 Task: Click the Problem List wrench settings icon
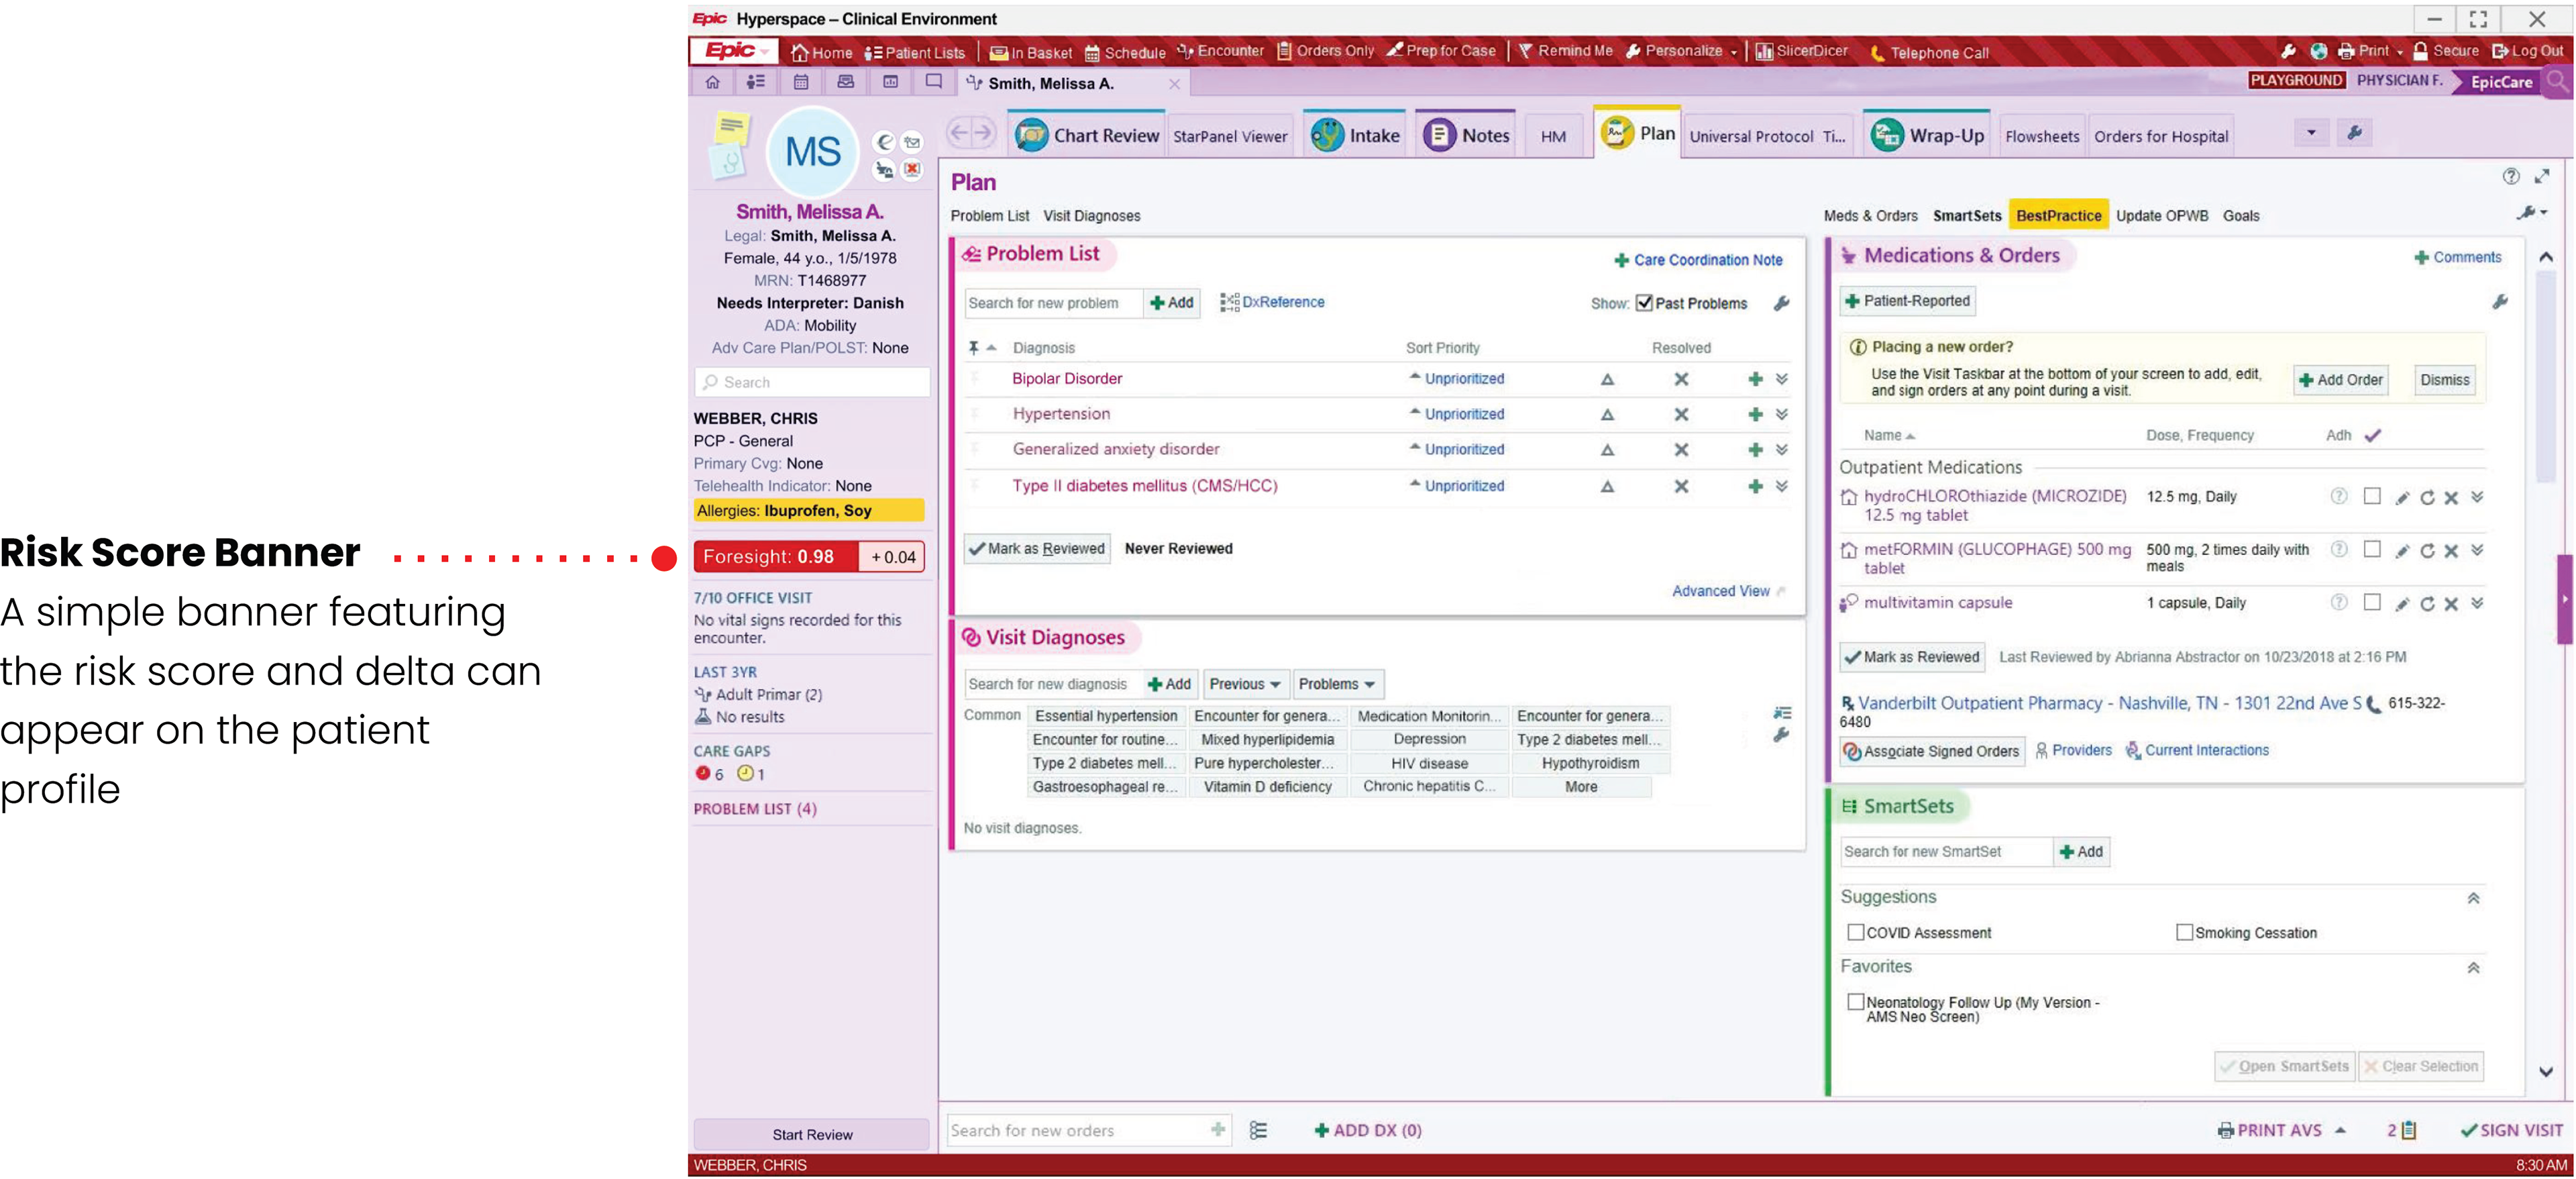coord(1781,303)
